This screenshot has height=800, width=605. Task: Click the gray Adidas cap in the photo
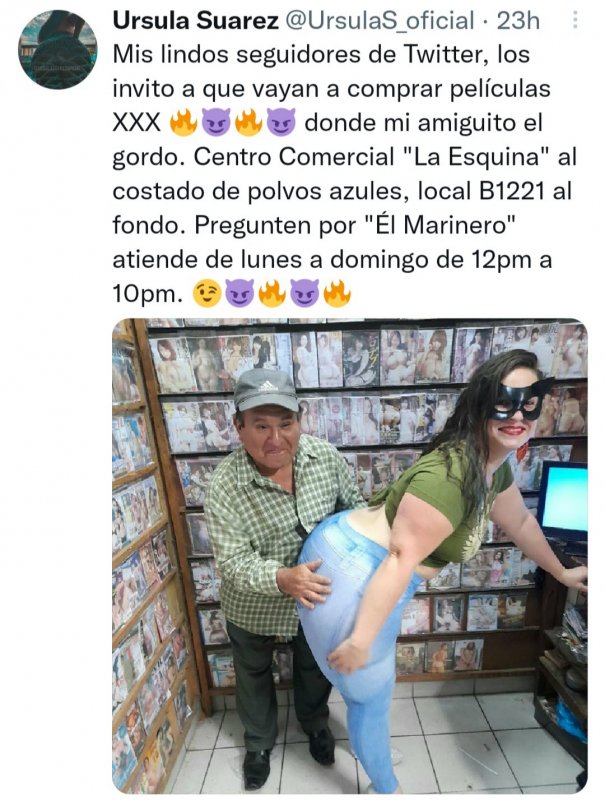[x=266, y=389]
